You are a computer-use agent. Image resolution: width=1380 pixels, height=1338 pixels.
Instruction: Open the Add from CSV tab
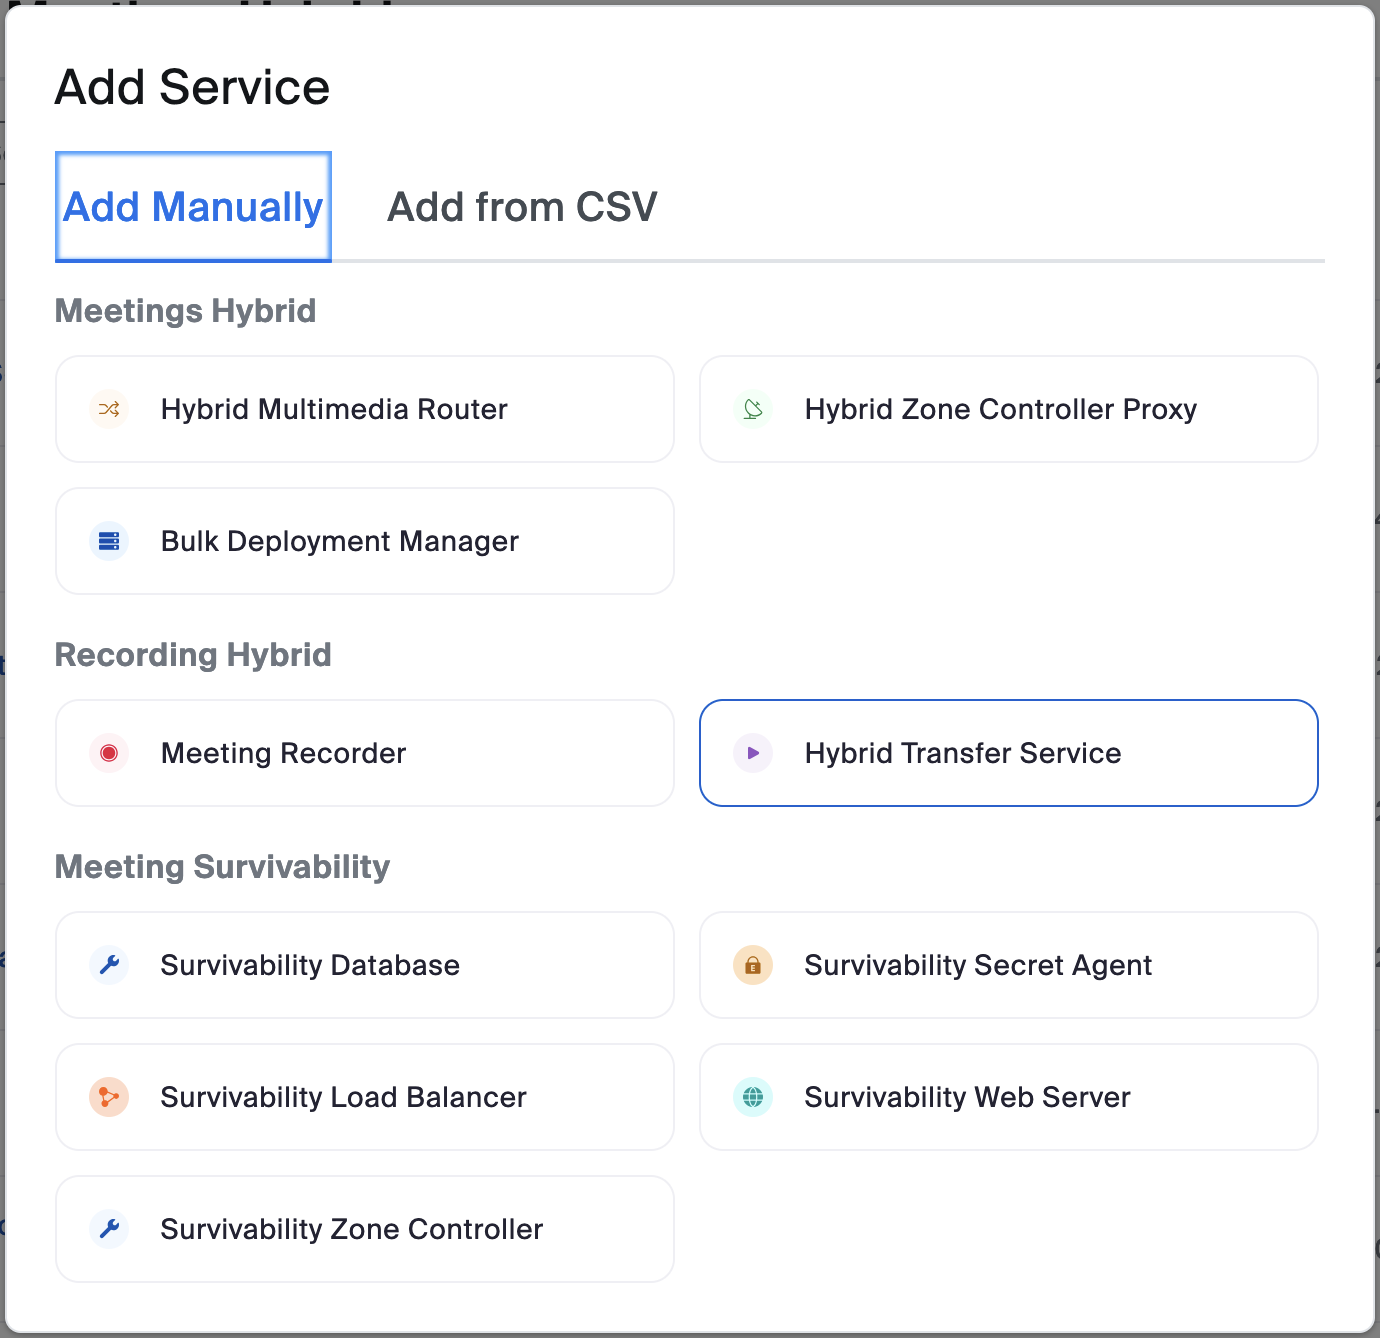[522, 207]
